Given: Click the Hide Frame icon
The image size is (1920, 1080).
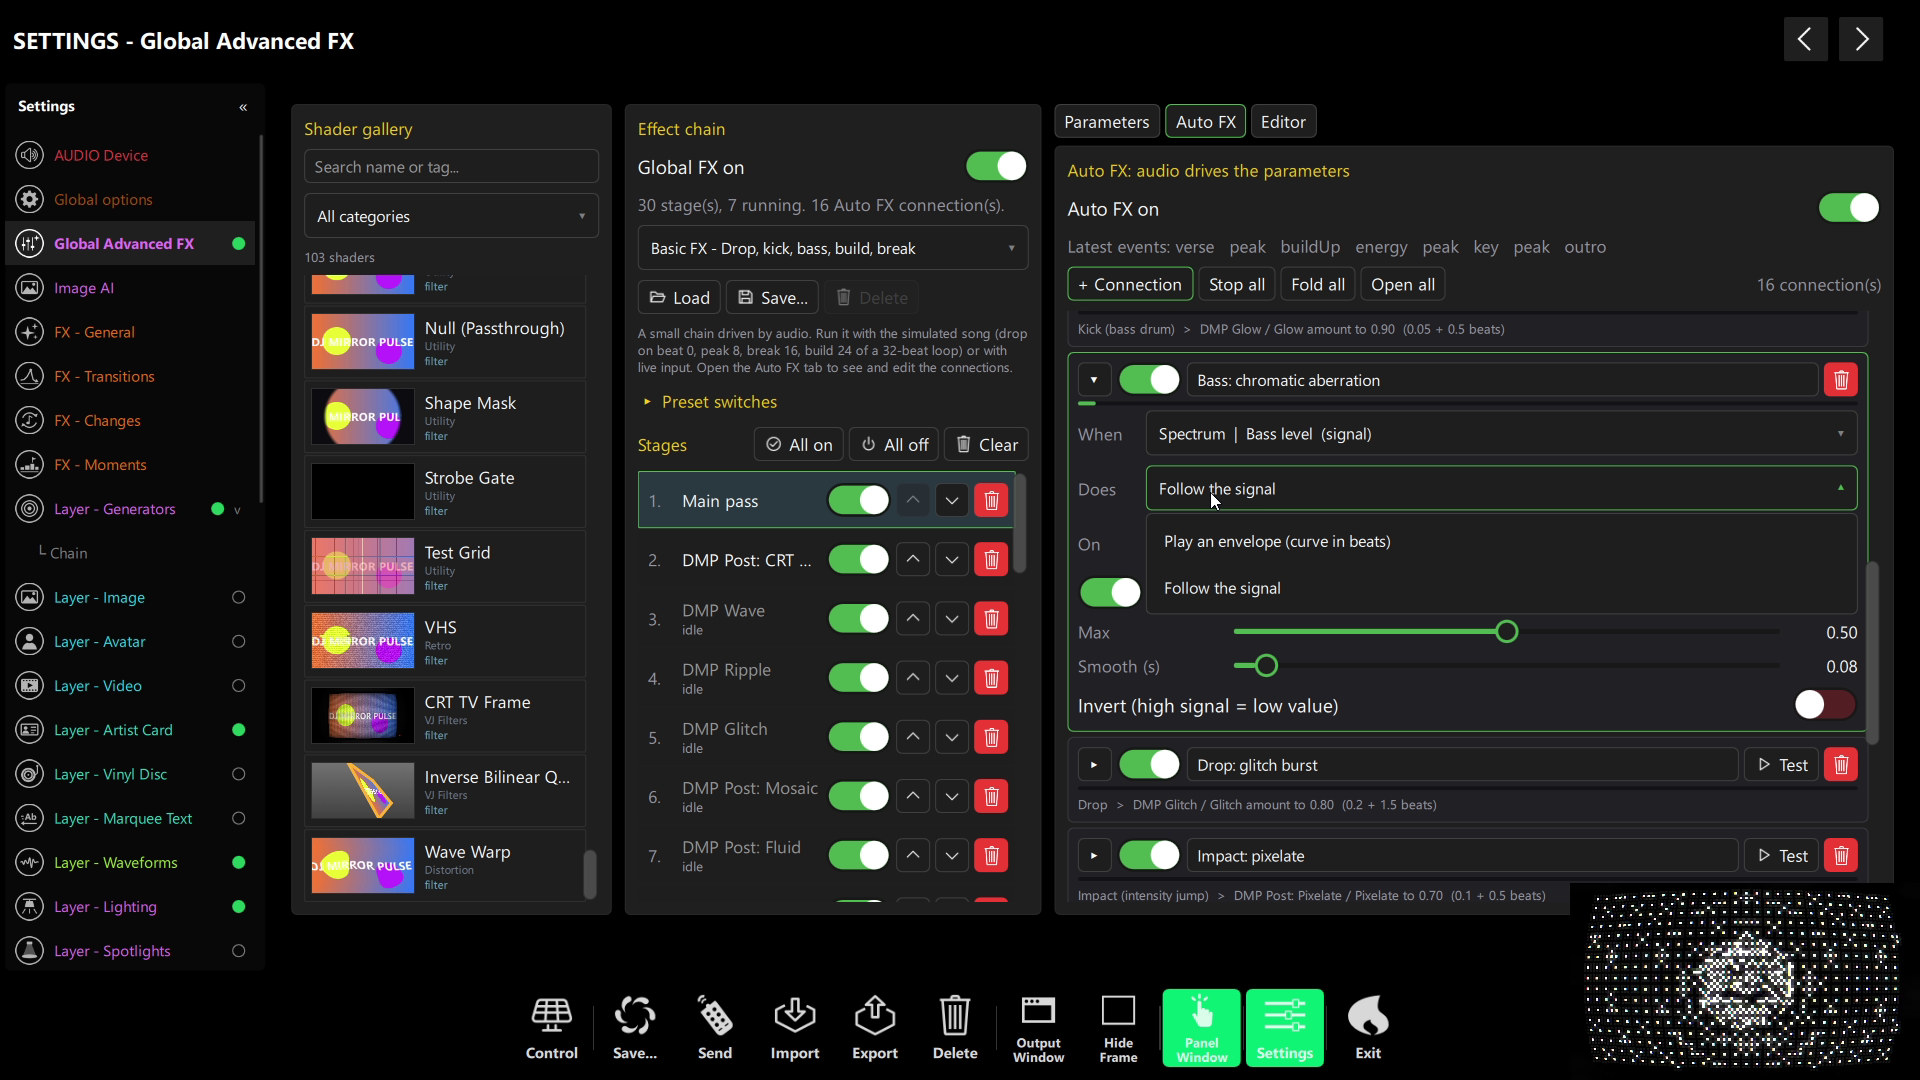Looking at the screenshot, I should (x=1118, y=1028).
